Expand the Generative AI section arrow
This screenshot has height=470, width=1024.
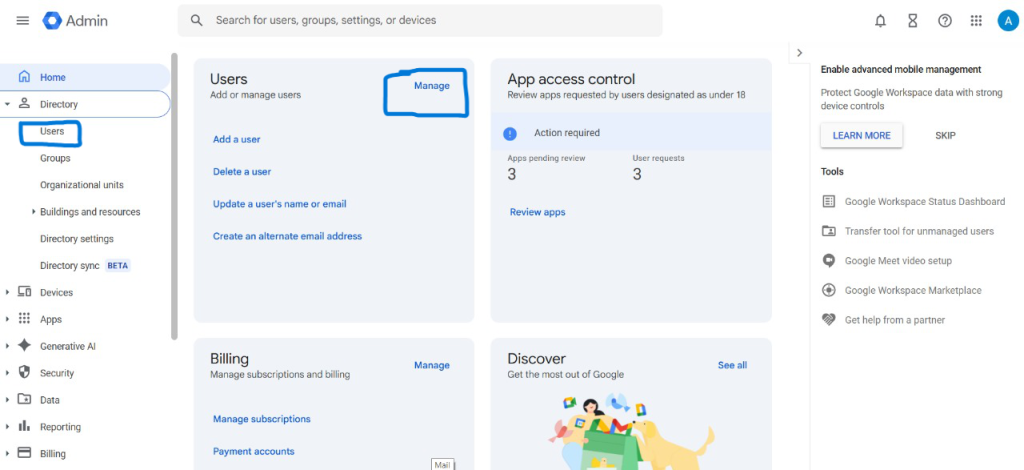pyautogui.click(x=7, y=346)
